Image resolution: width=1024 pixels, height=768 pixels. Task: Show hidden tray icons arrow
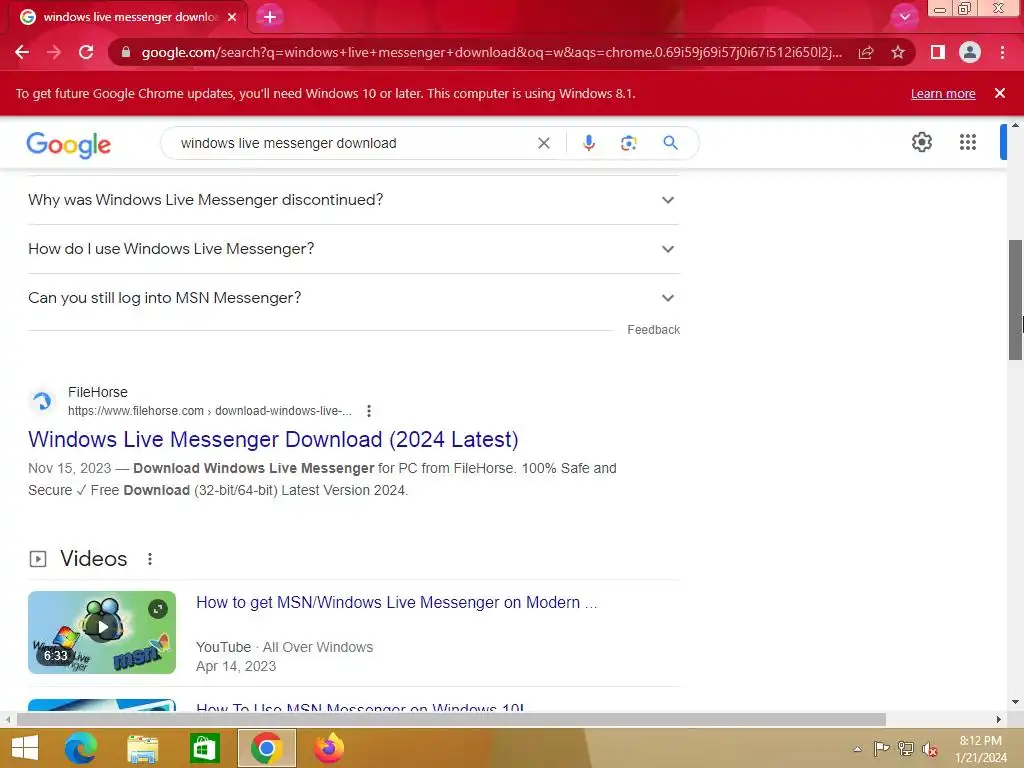[857, 749]
